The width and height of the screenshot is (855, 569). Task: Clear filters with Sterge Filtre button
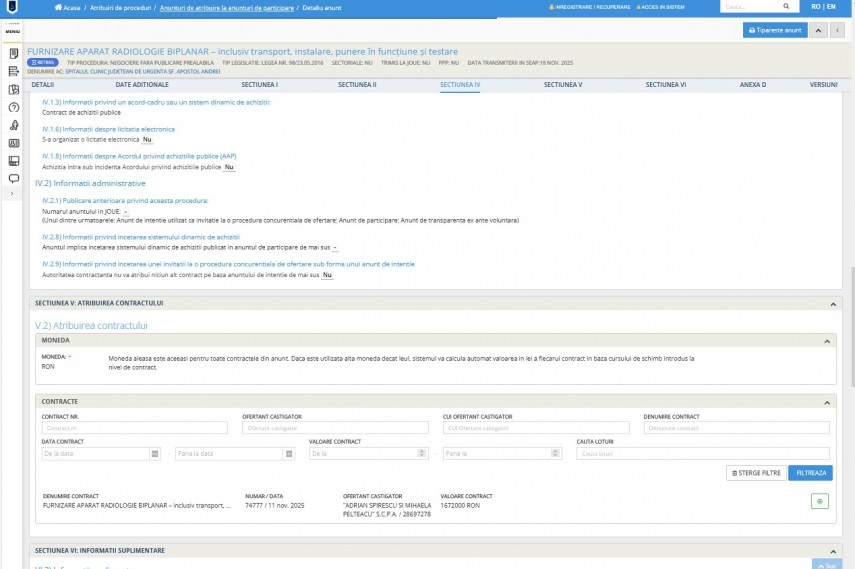point(756,473)
